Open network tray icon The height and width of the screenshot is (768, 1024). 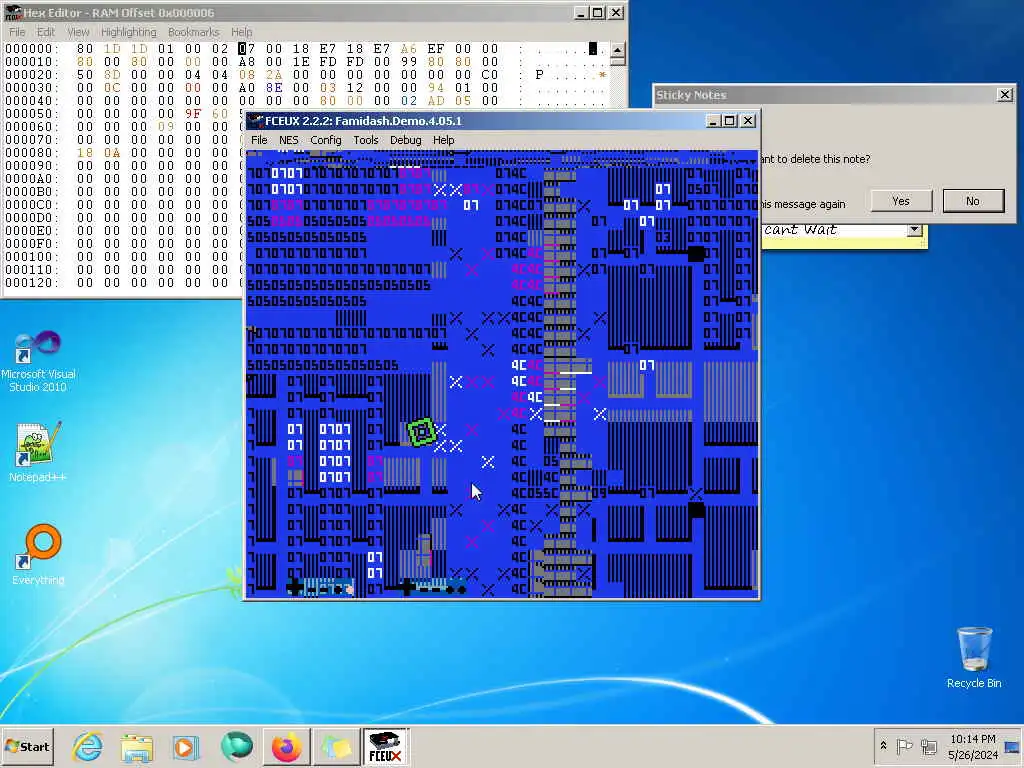pos(929,746)
